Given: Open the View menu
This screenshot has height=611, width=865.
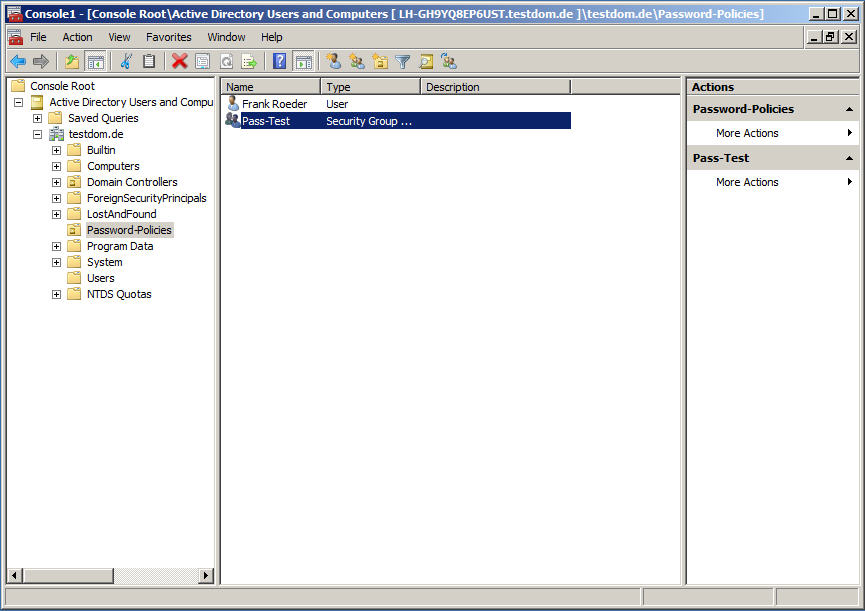Looking at the screenshot, I should tap(119, 37).
